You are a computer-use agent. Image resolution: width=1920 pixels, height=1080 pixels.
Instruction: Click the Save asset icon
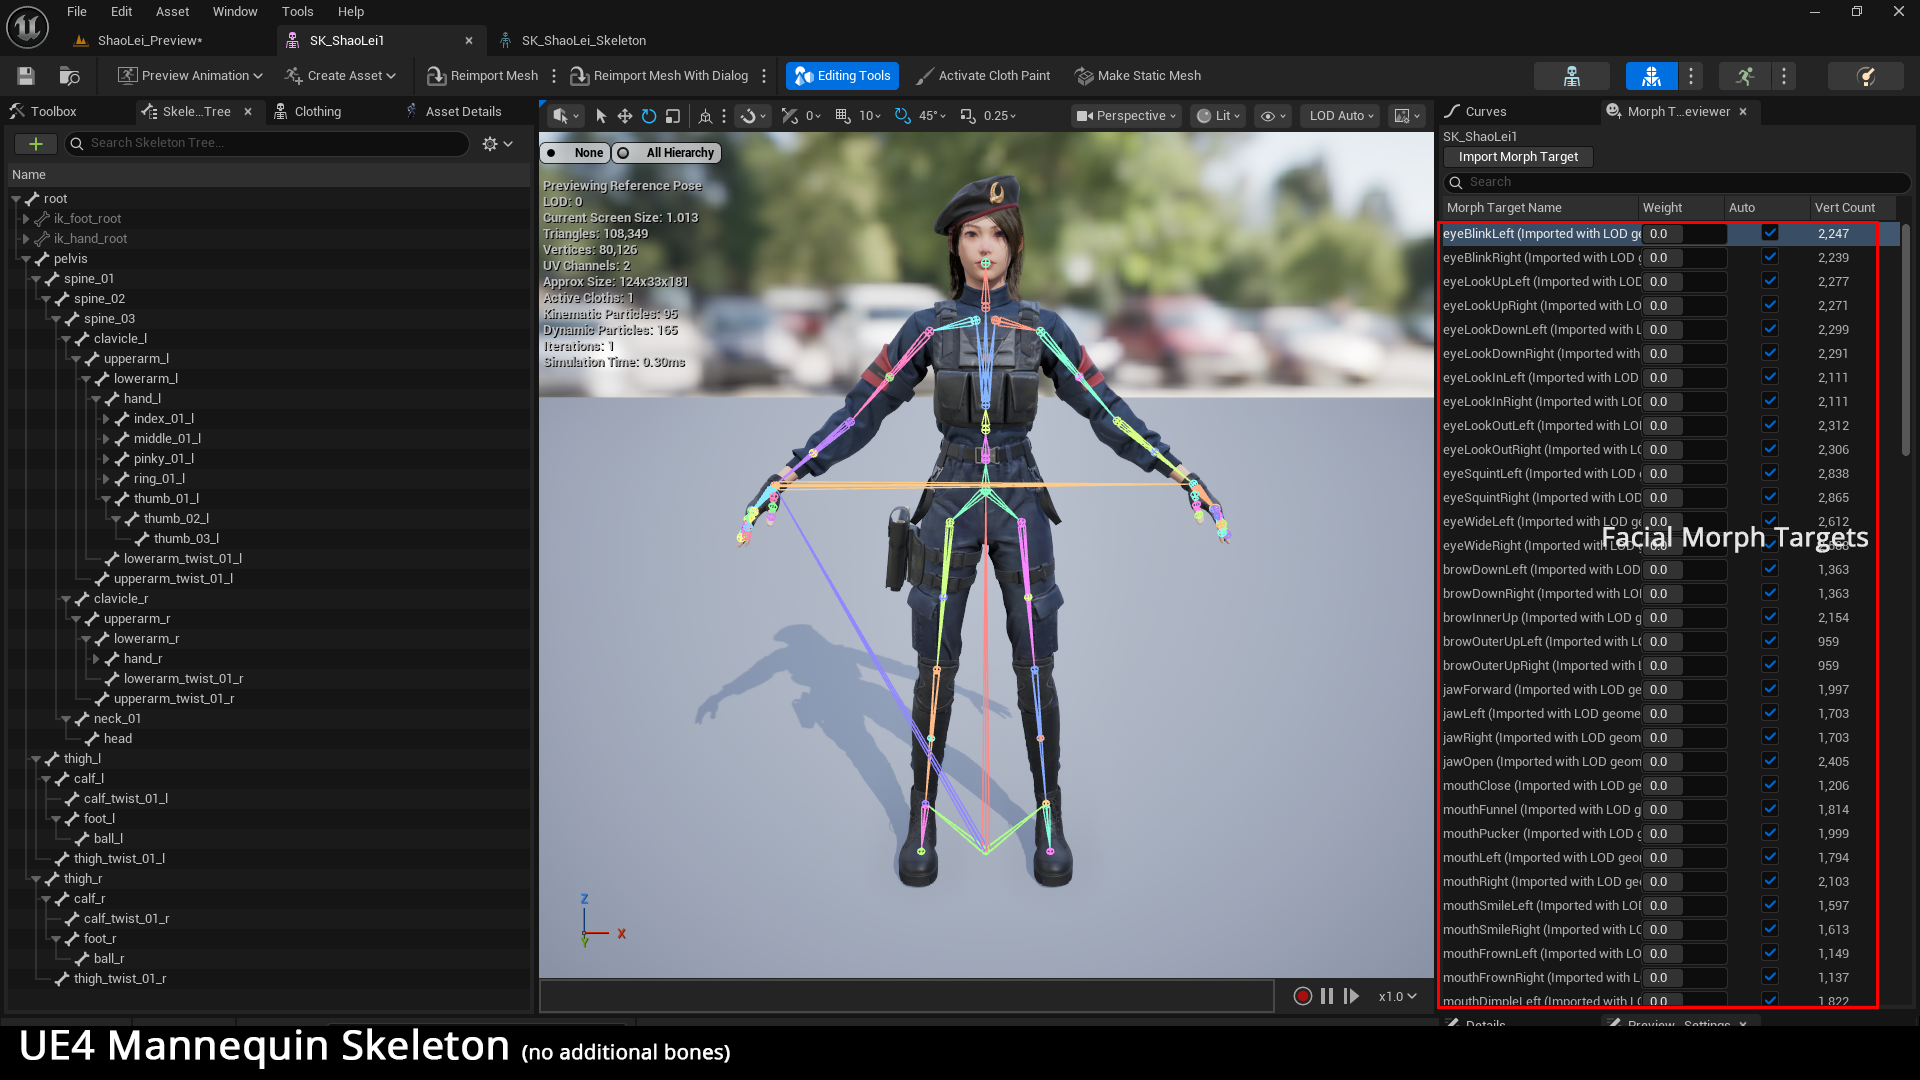(26, 76)
